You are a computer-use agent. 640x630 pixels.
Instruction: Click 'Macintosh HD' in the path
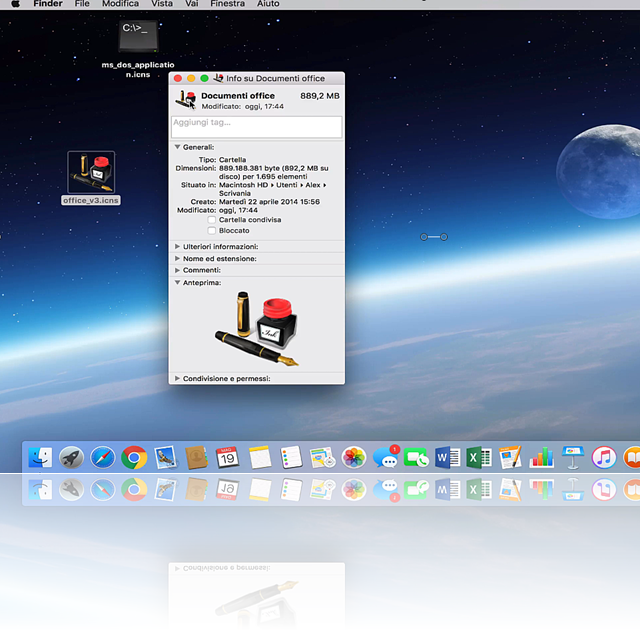[x=244, y=185]
